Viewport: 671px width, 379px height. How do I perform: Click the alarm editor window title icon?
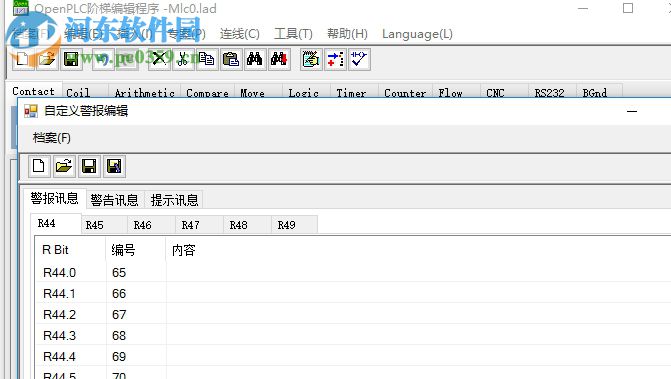[x=31, y=111]
